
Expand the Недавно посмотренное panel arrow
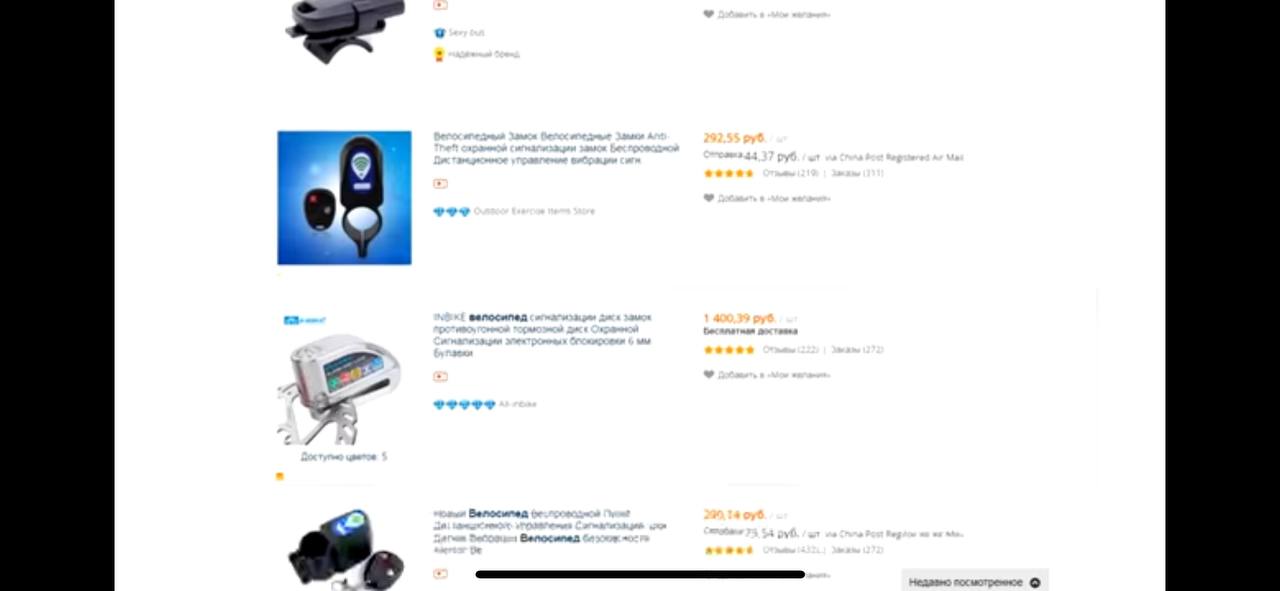click(1035, 582)
